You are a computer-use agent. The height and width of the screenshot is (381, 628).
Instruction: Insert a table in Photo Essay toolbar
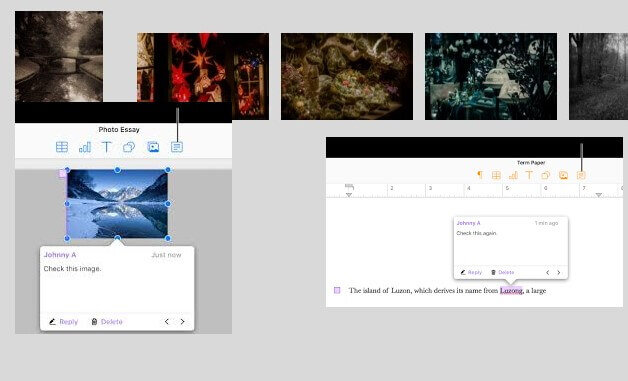pos(62,147)
